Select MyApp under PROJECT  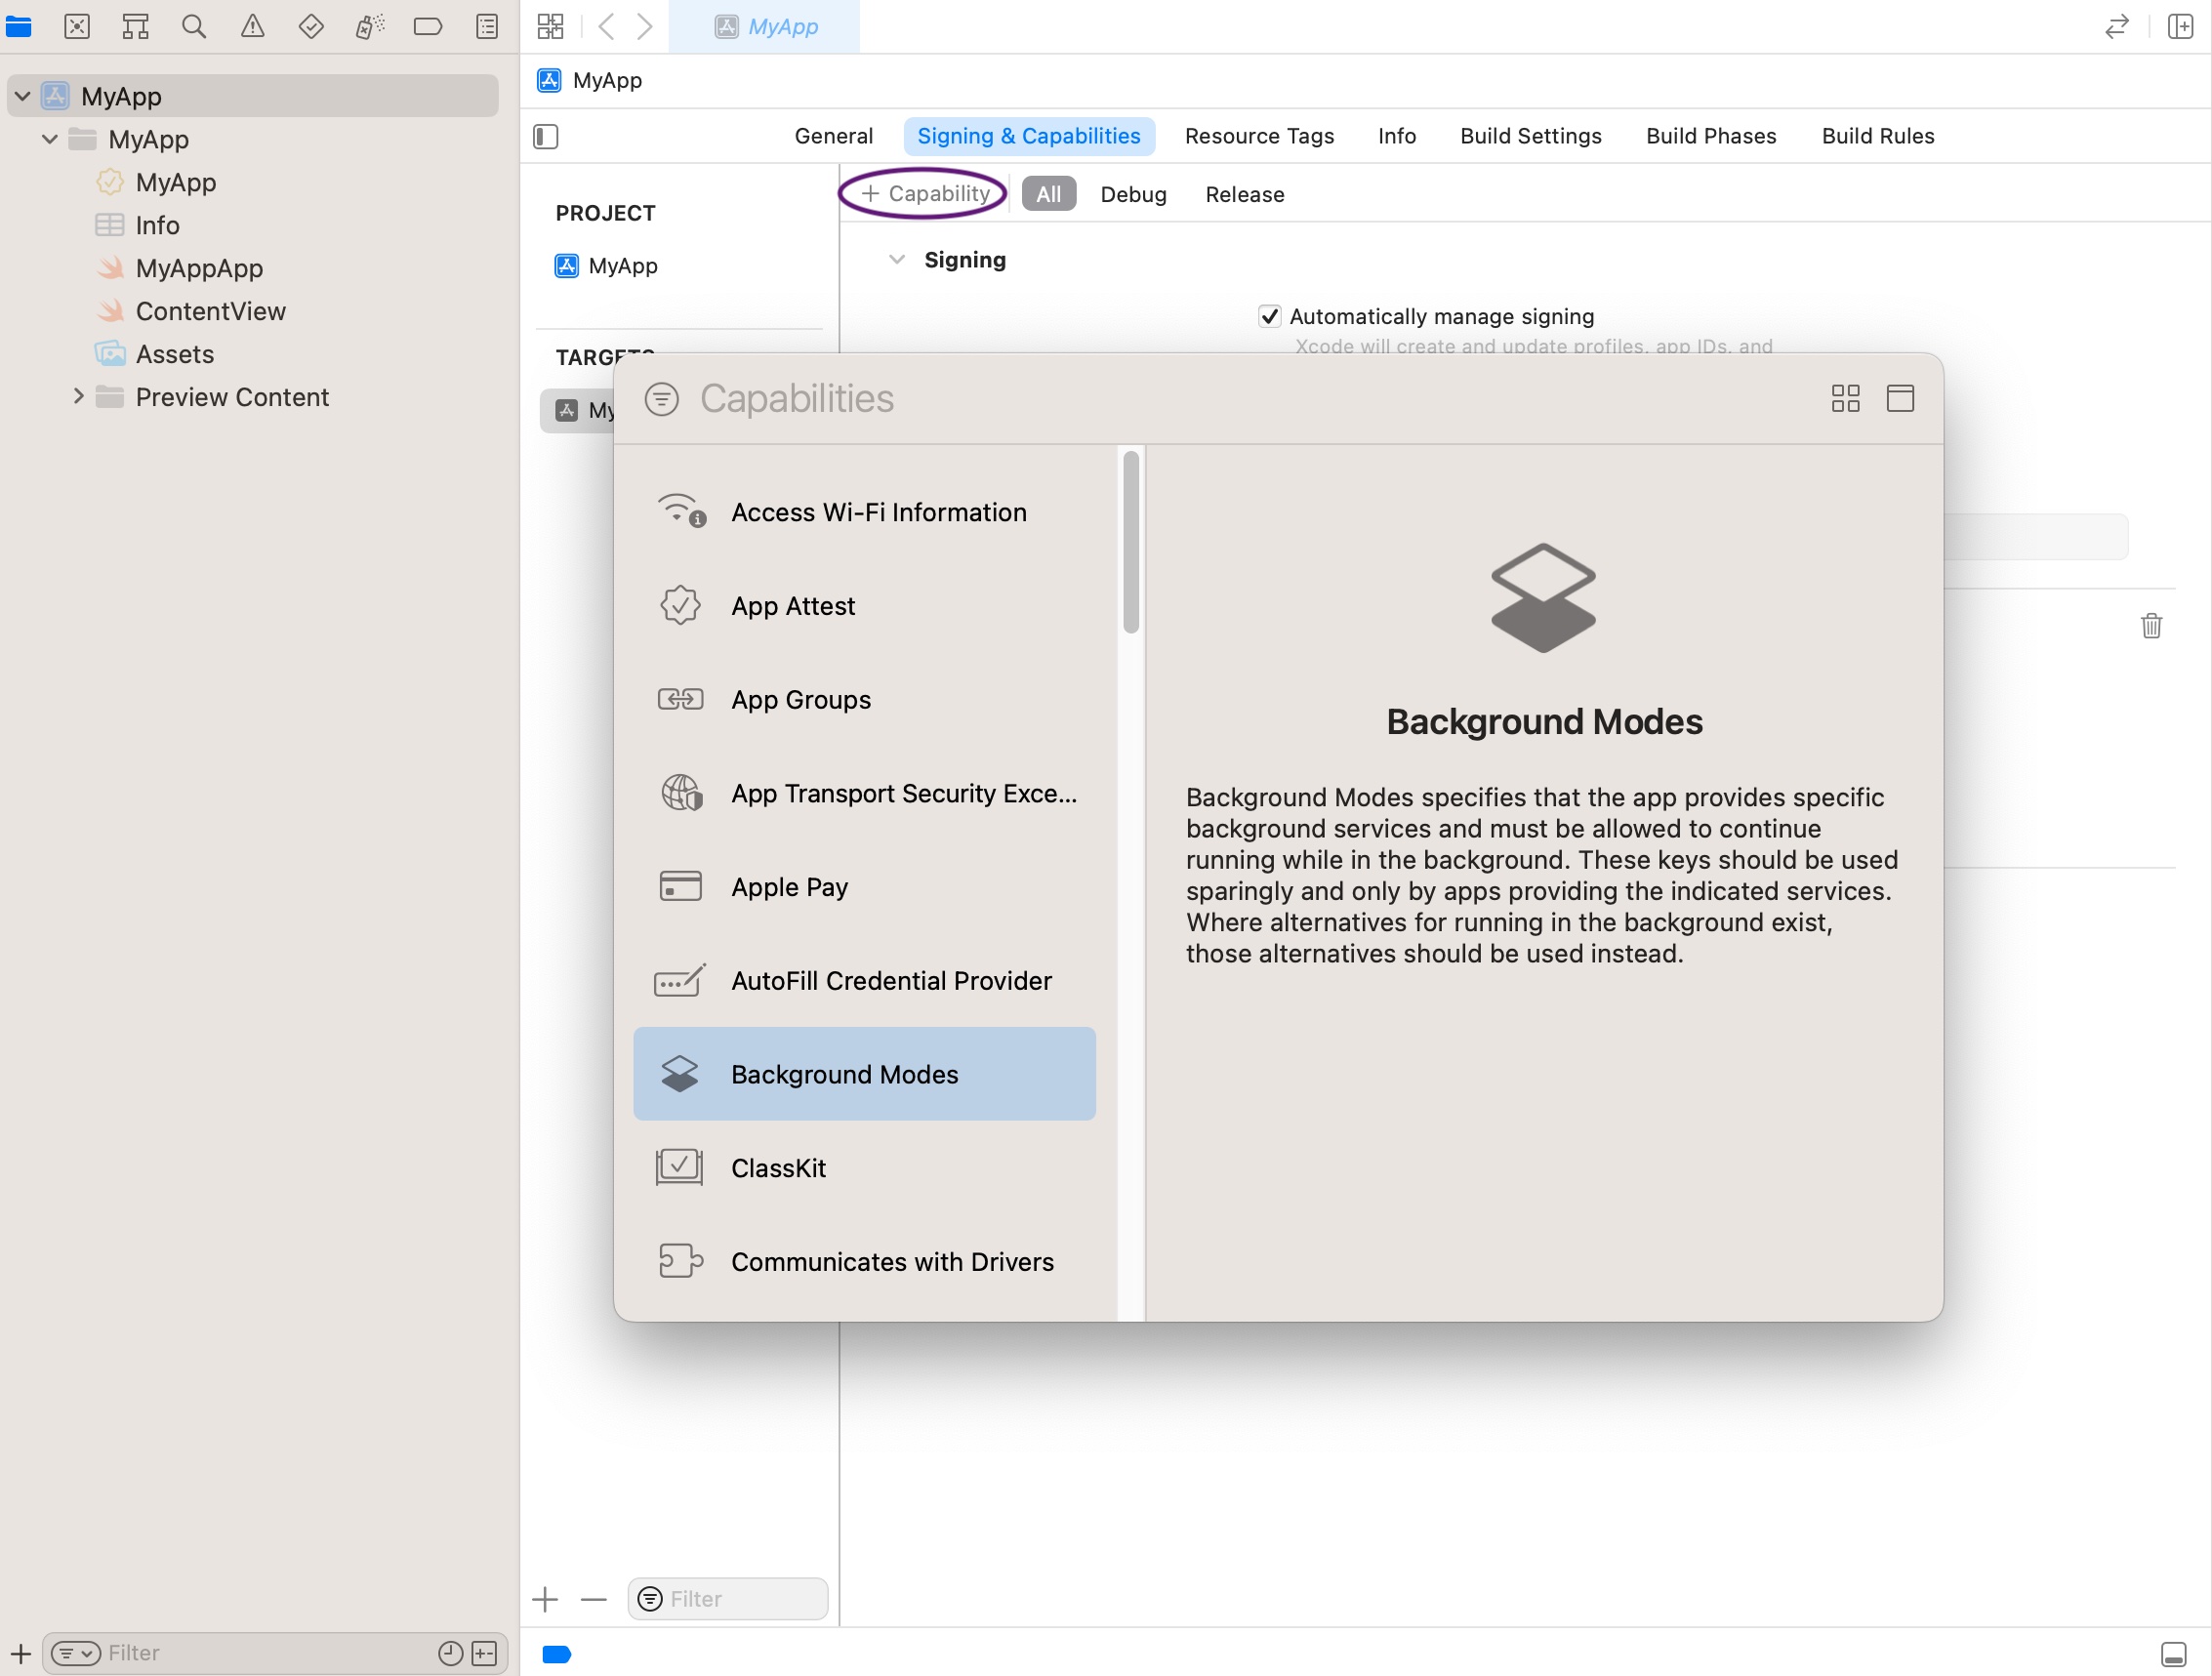606,266
